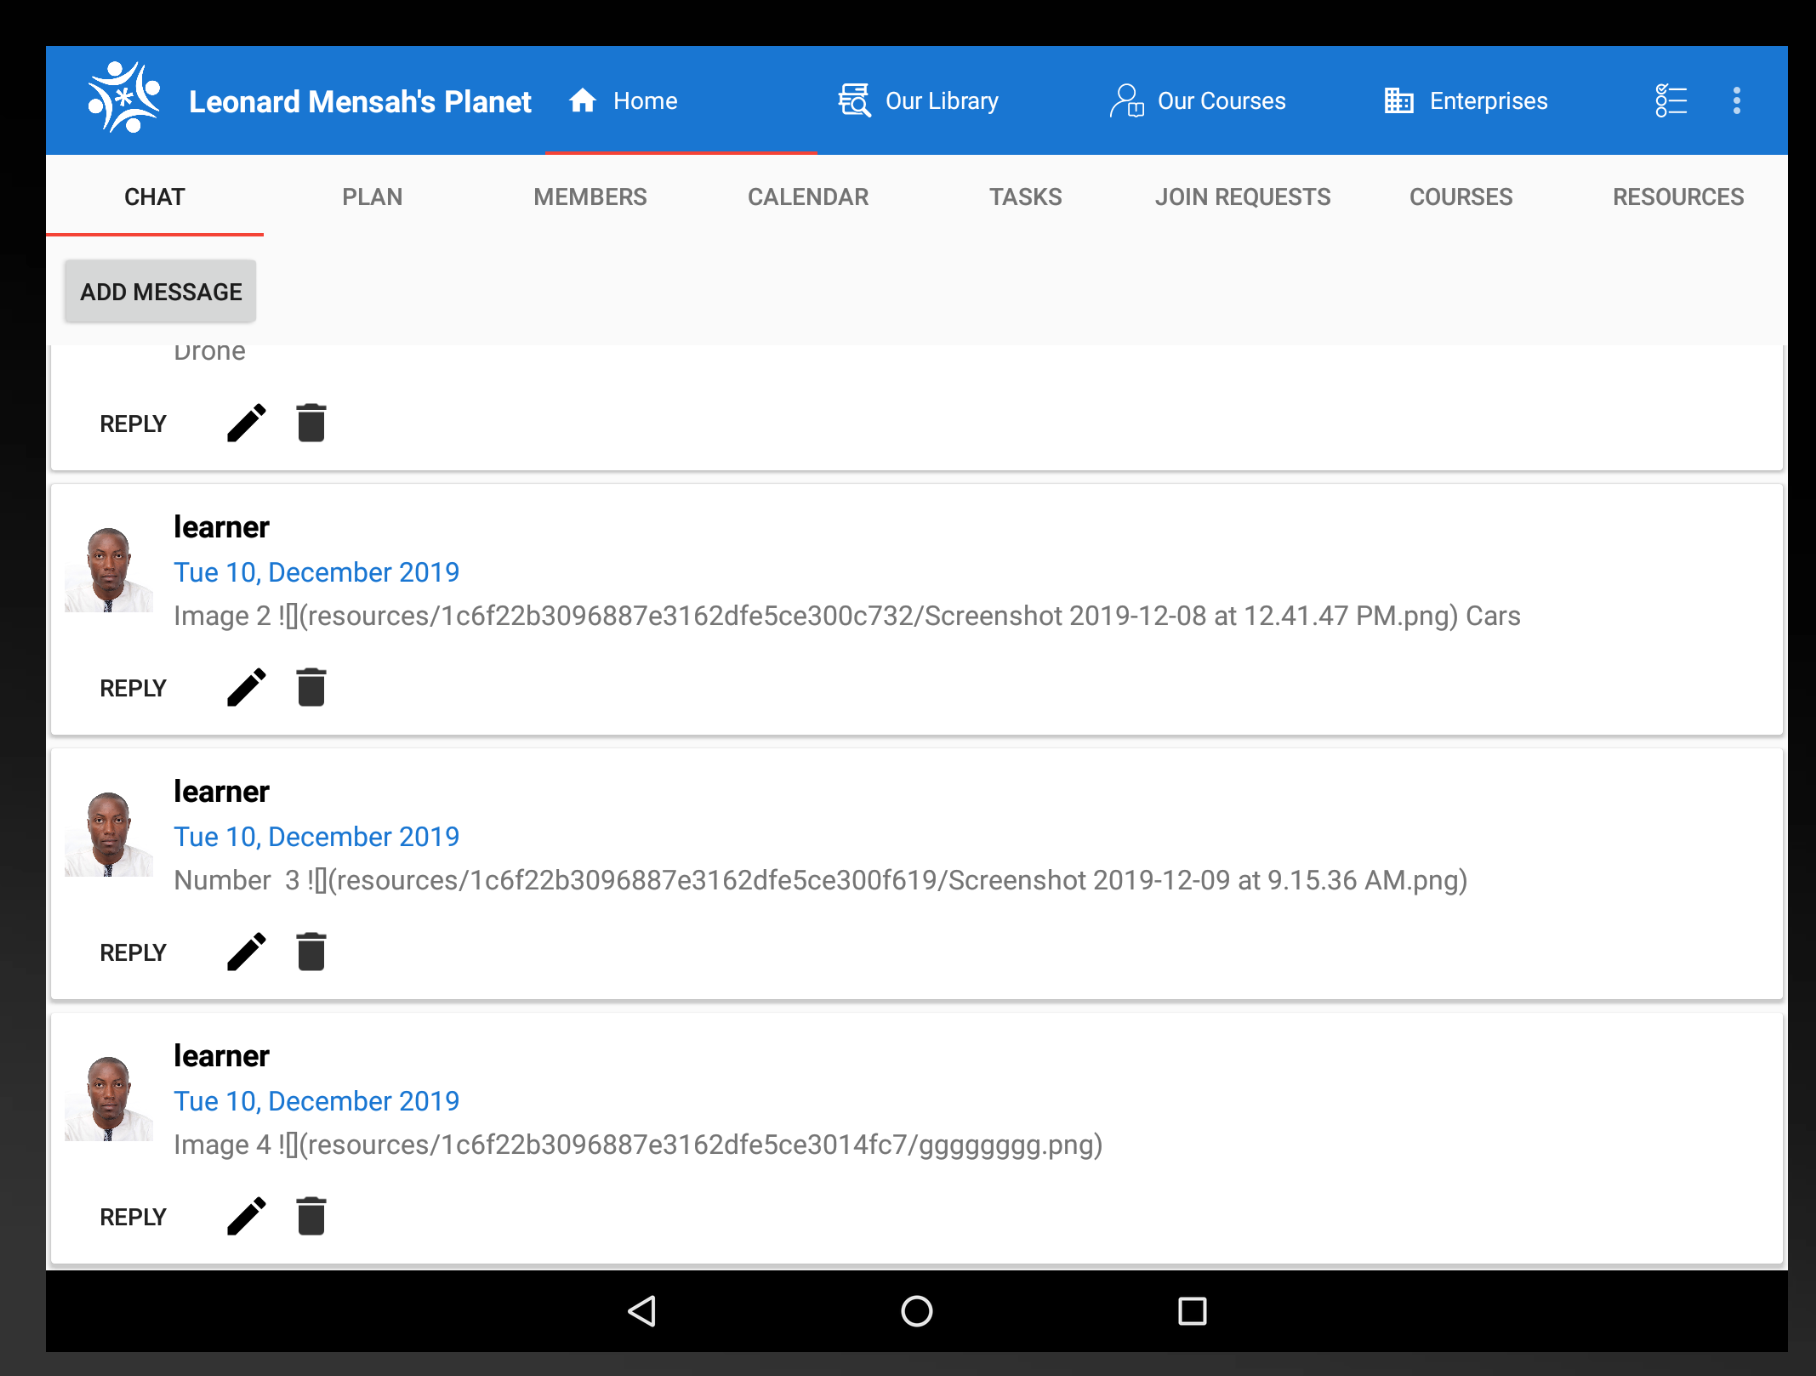Click the notifications checklist icon top right
The image size is (1816, 1376).
1670,100
